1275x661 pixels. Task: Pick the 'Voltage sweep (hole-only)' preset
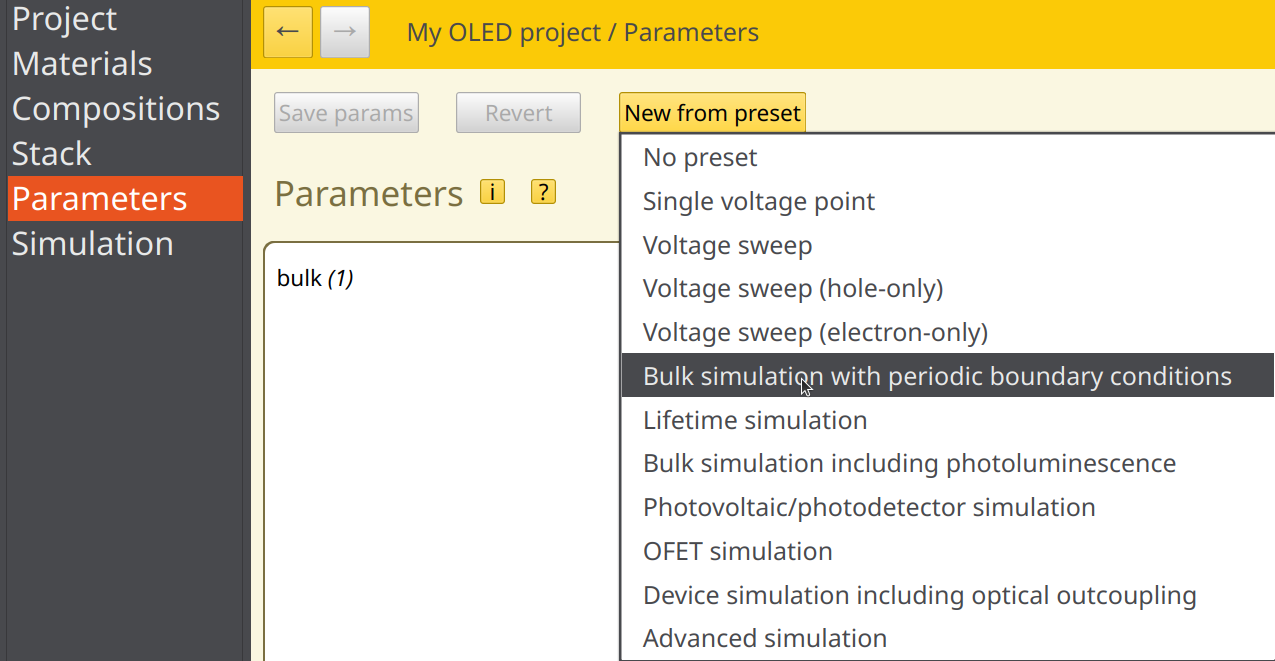[x=792, y=289]
